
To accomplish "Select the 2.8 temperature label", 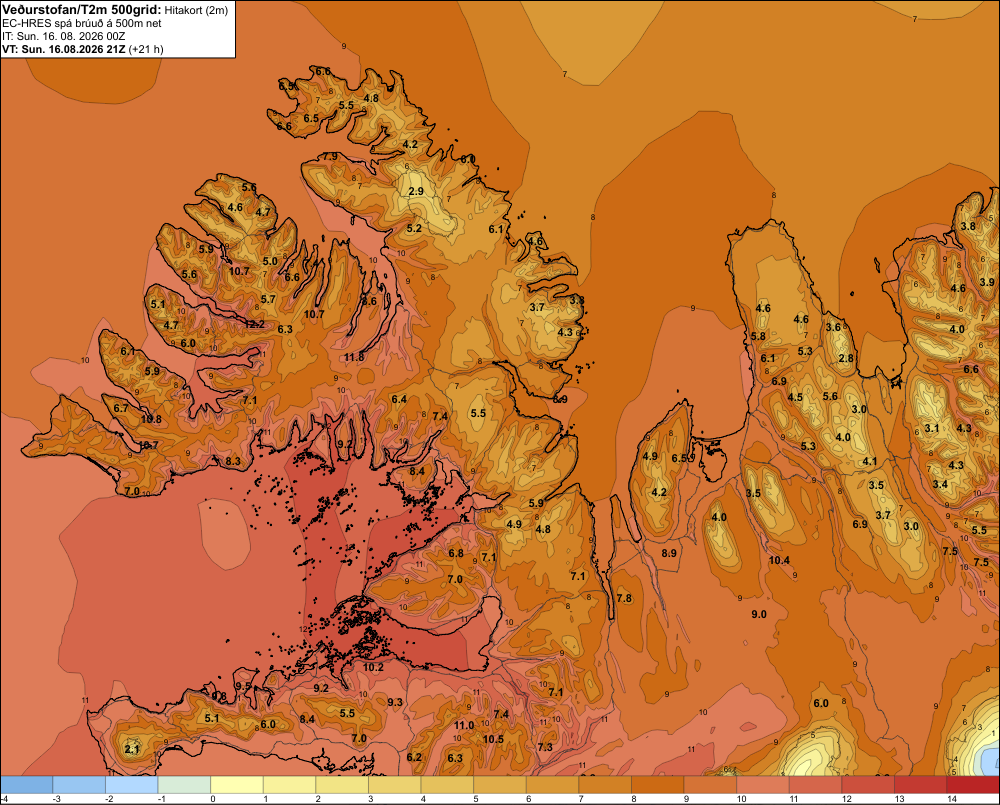I will click(846, 358).
